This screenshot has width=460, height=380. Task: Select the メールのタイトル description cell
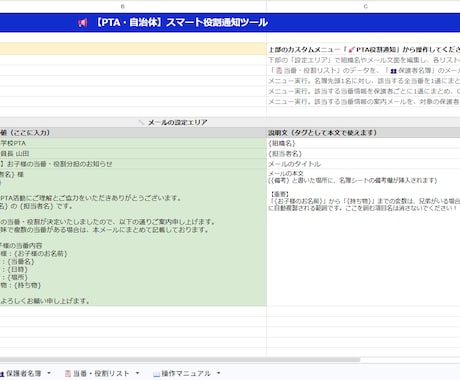tap(363, 164)
